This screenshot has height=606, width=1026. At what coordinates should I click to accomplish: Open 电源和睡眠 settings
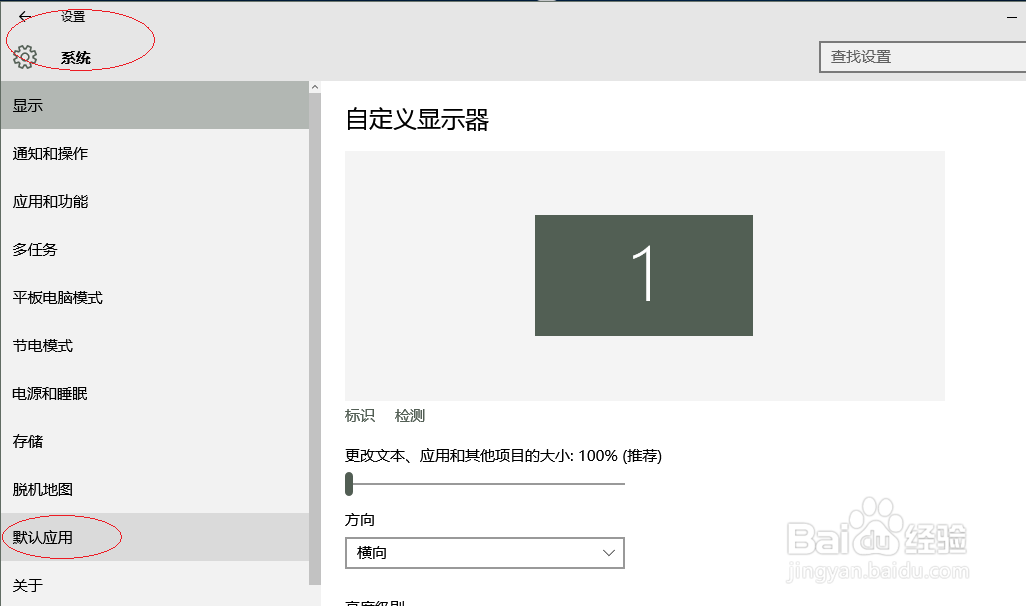pyautogui.click(x=154, y=393)
